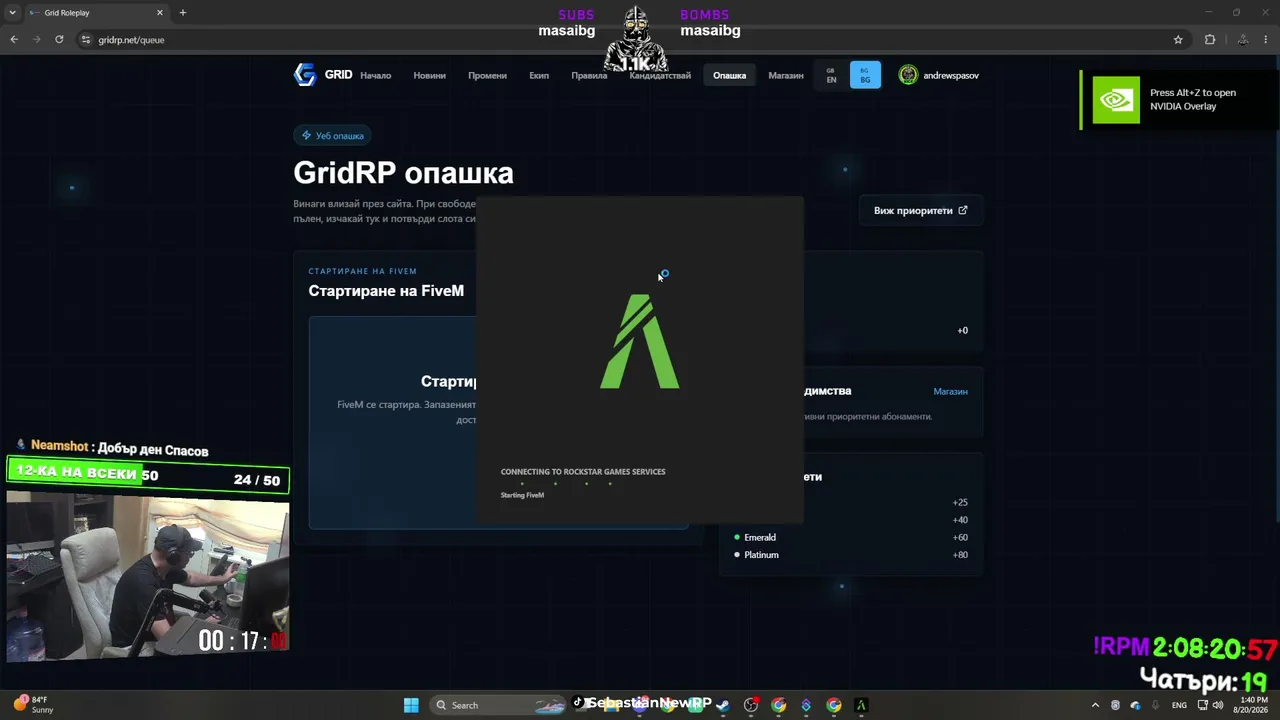The width and height of the screenshot is (1280, 720).
Task: Open the Правила nav item
Action: click(x=589, y=76)
